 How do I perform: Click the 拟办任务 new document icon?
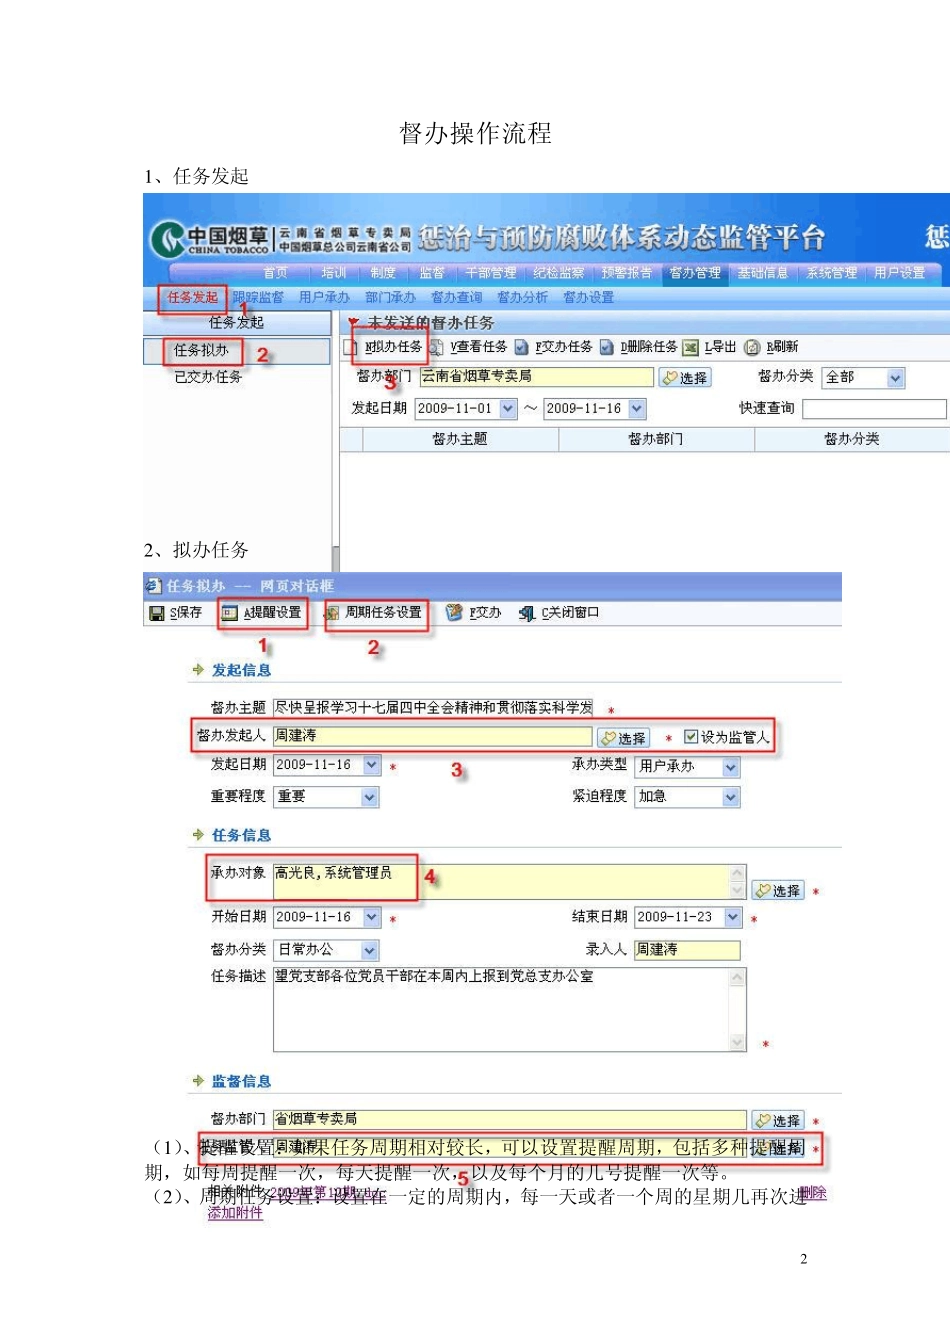[350, 347]
